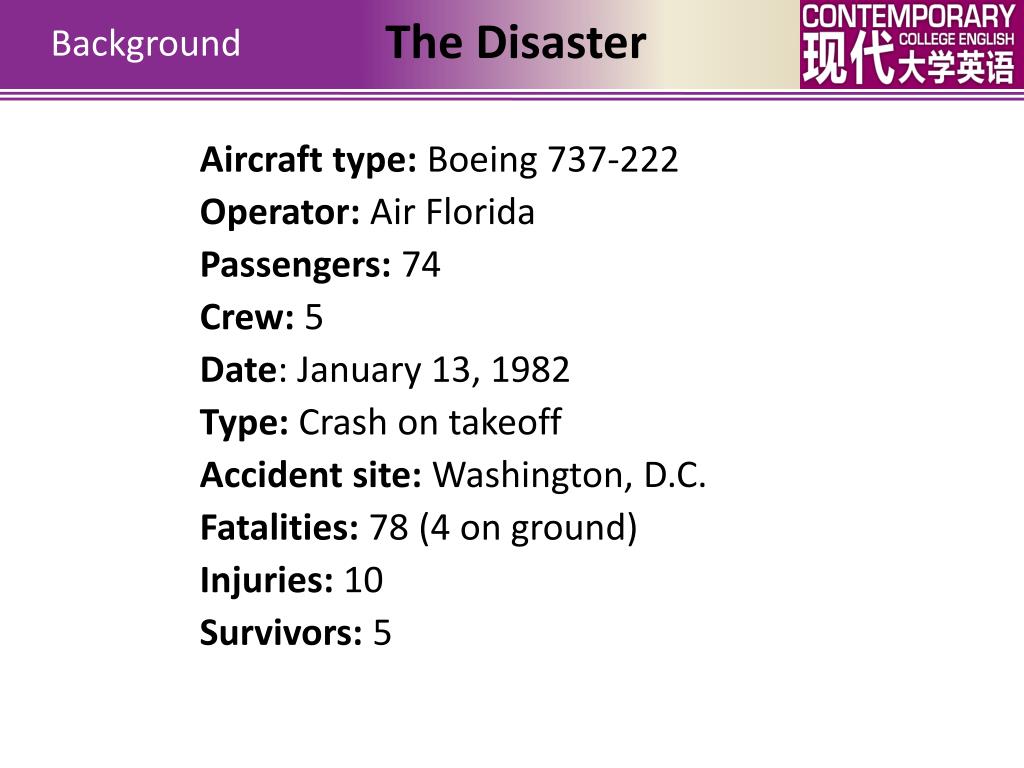Click the 78 (4 on ground) text

[x=503, y=528]
